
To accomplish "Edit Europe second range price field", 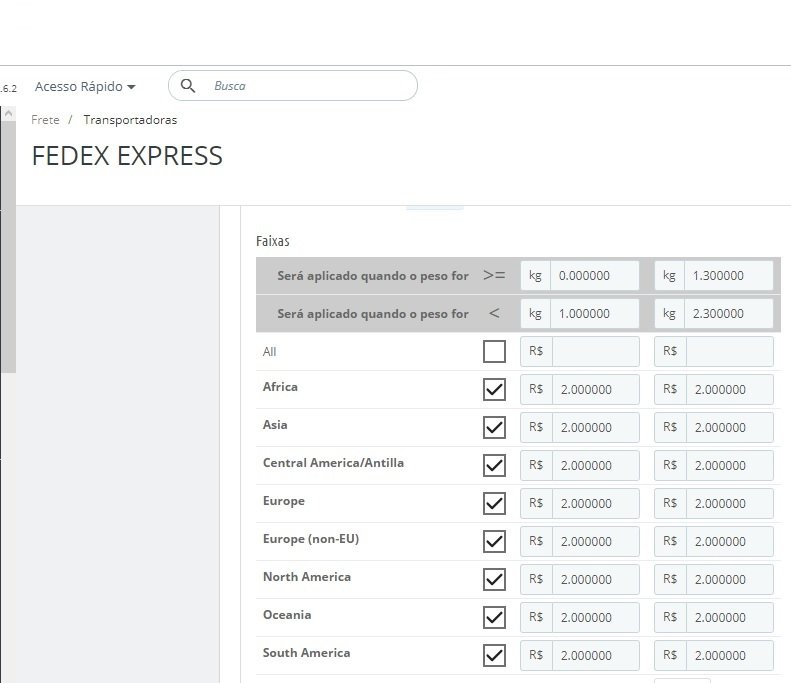I will [x=729, y=503].
